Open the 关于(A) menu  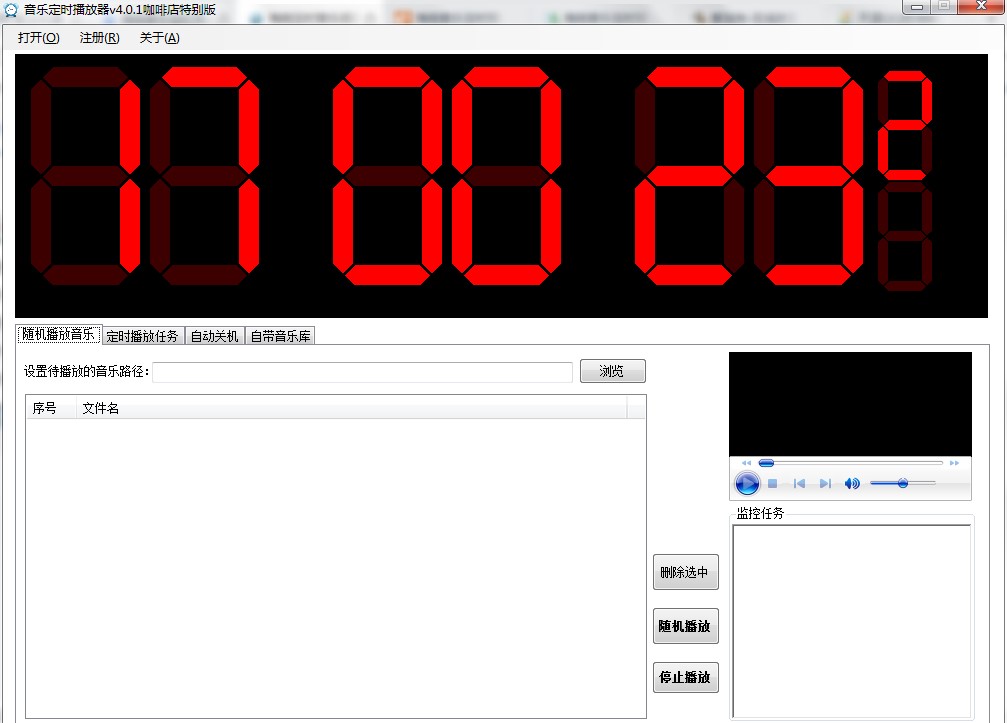(x=159, y=38)
